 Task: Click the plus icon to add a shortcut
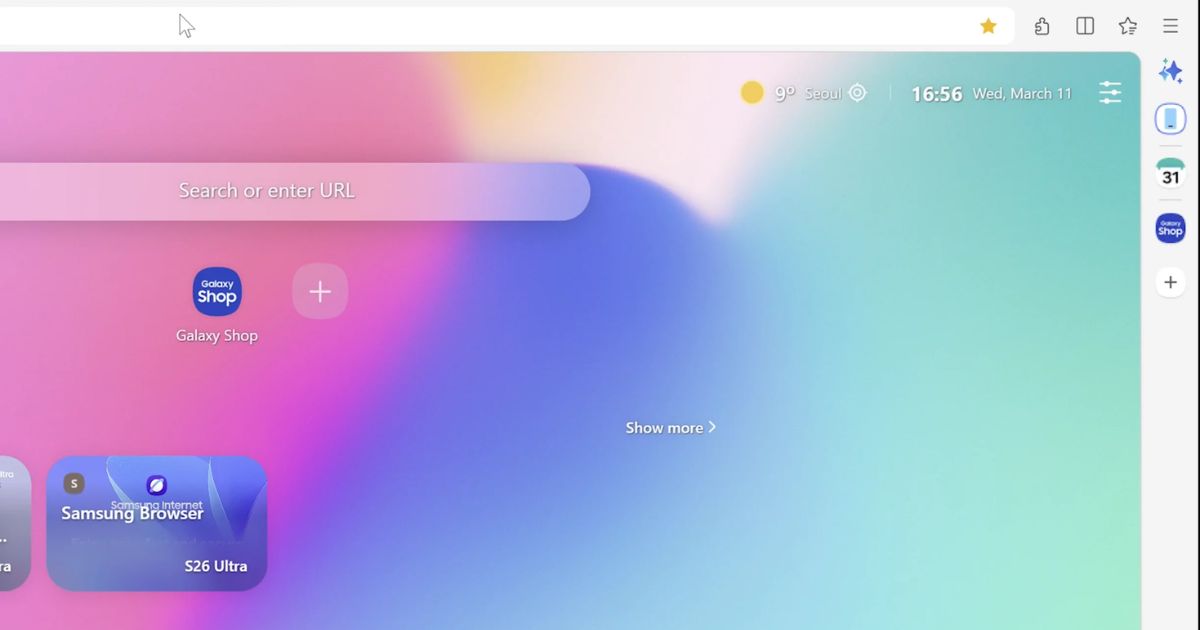pyautogui.click(x=320, y=291)
